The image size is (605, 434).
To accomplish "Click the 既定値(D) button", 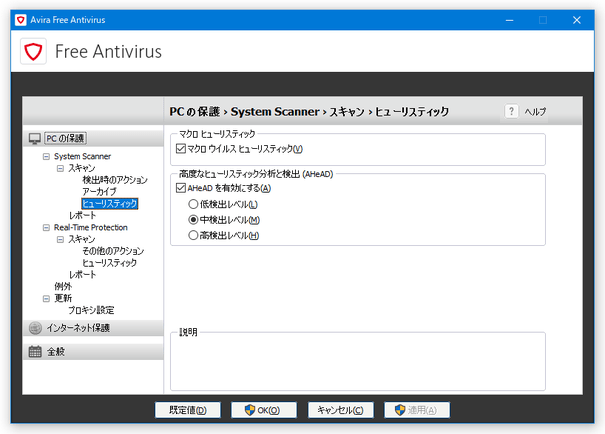I will [x=188, y=410].
